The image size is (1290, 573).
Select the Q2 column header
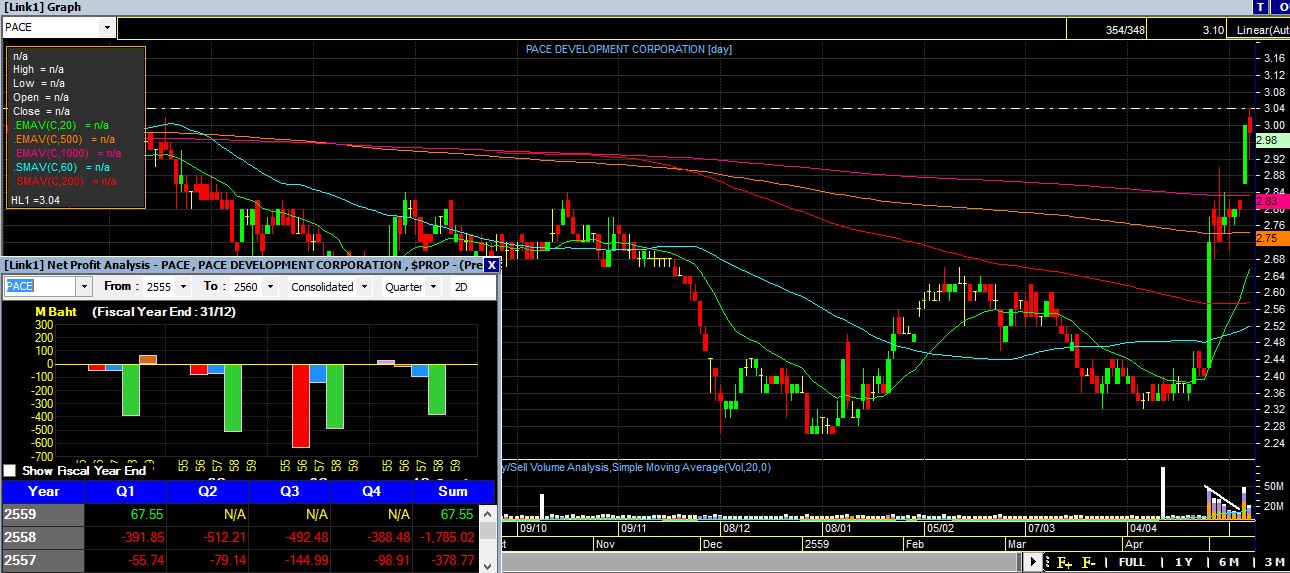[207, 491]
